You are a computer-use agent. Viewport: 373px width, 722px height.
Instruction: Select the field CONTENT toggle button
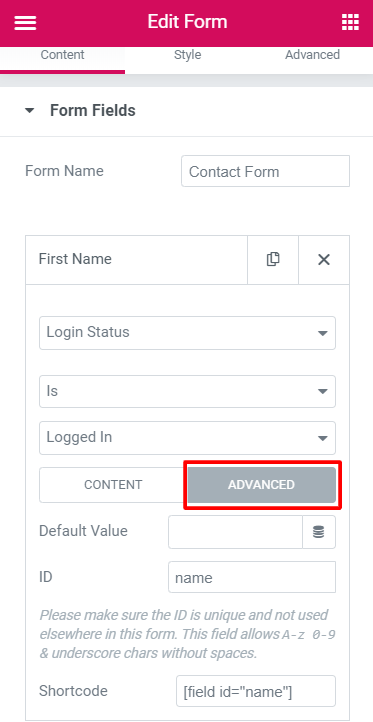113,485
